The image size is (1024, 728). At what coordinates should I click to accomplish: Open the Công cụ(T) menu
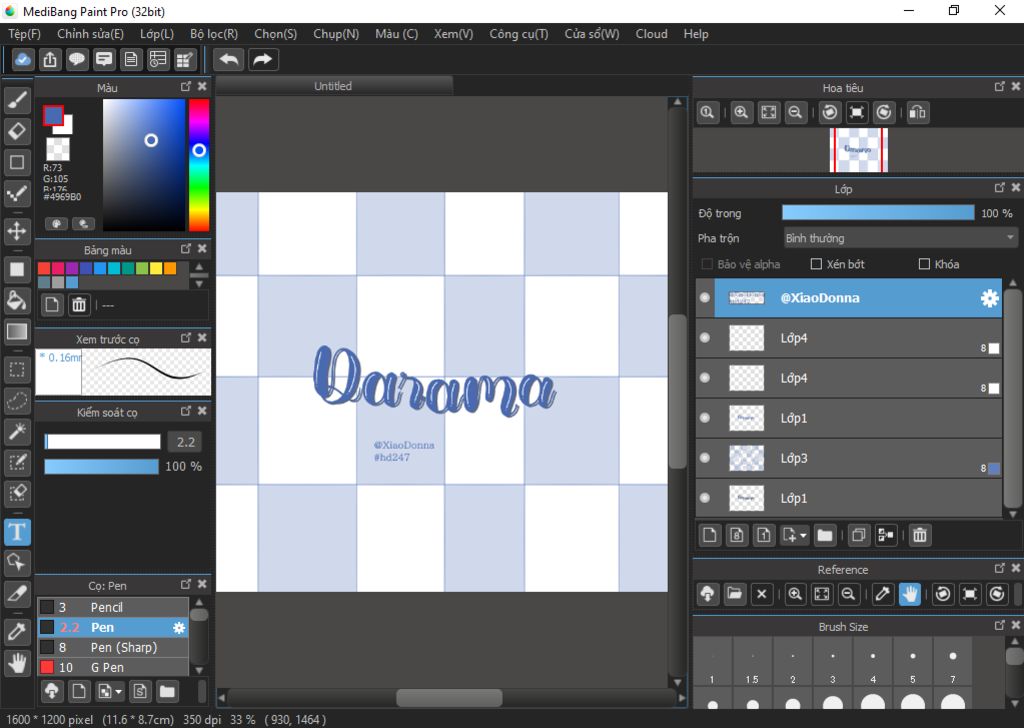click(519, 34)
